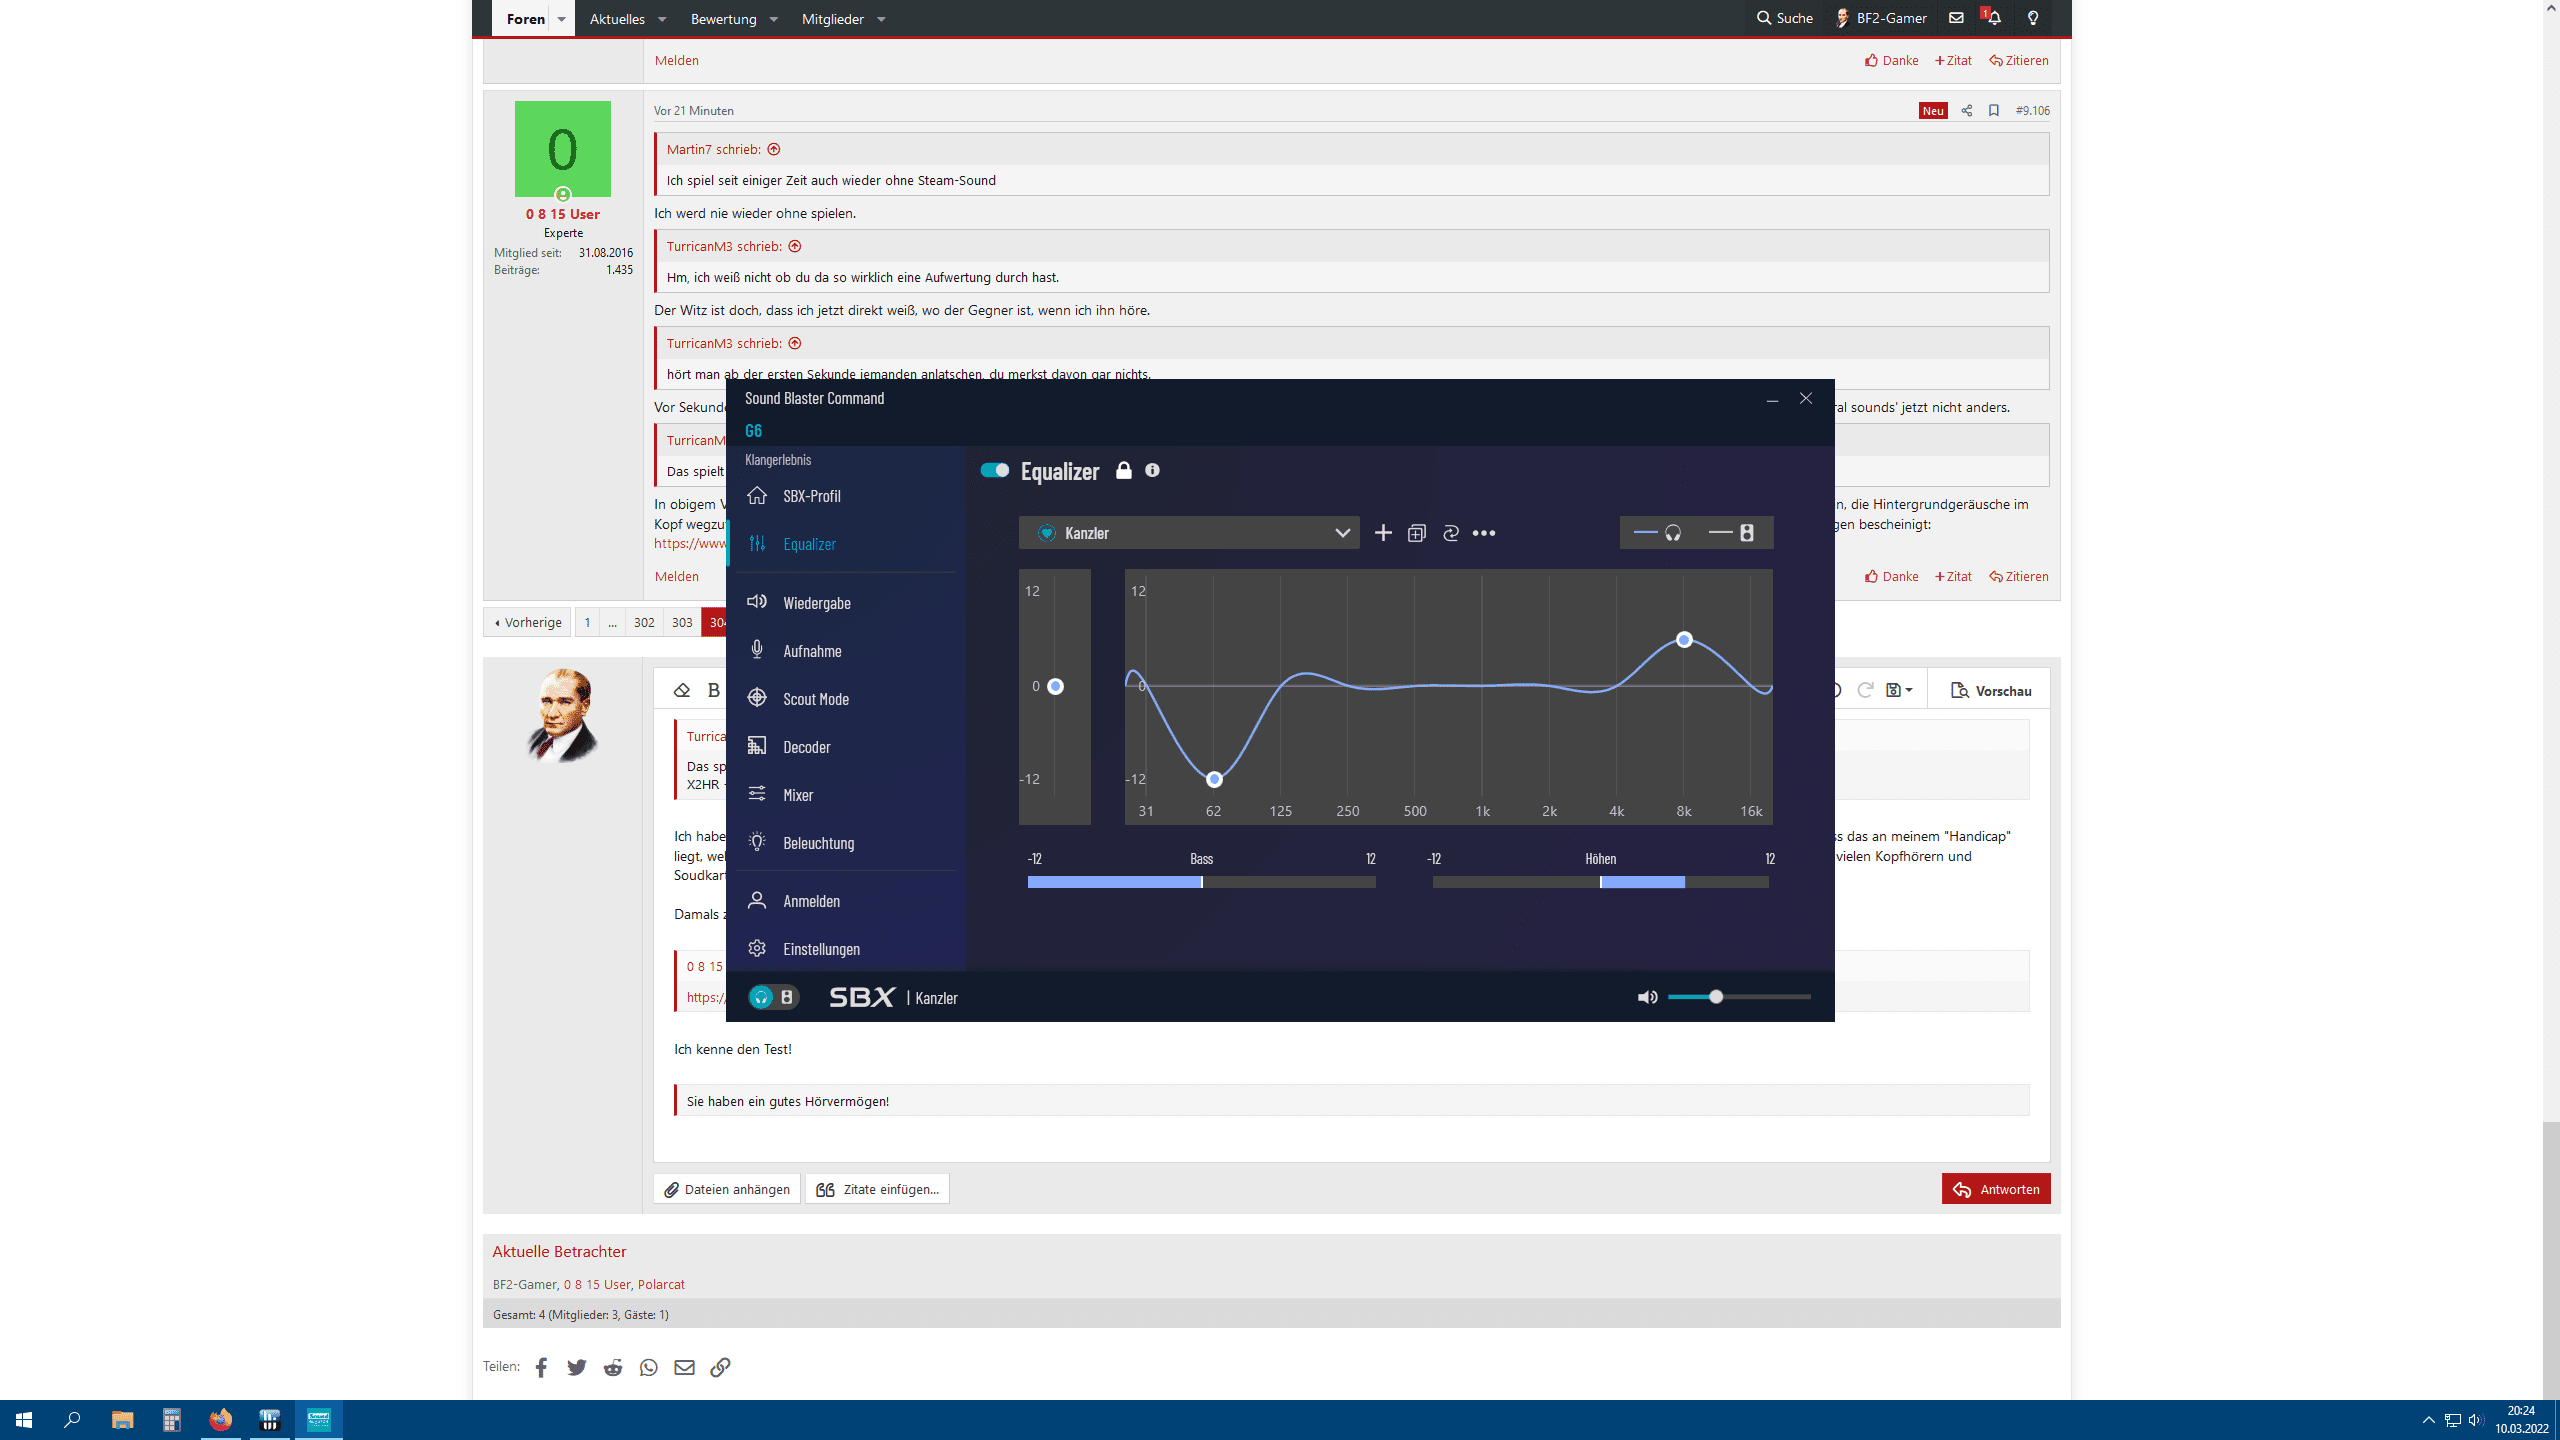This screenshot has height=1440, width=2560.
Task: Click Vorschau preview toggle in editor
Action: coord(1991,690)
